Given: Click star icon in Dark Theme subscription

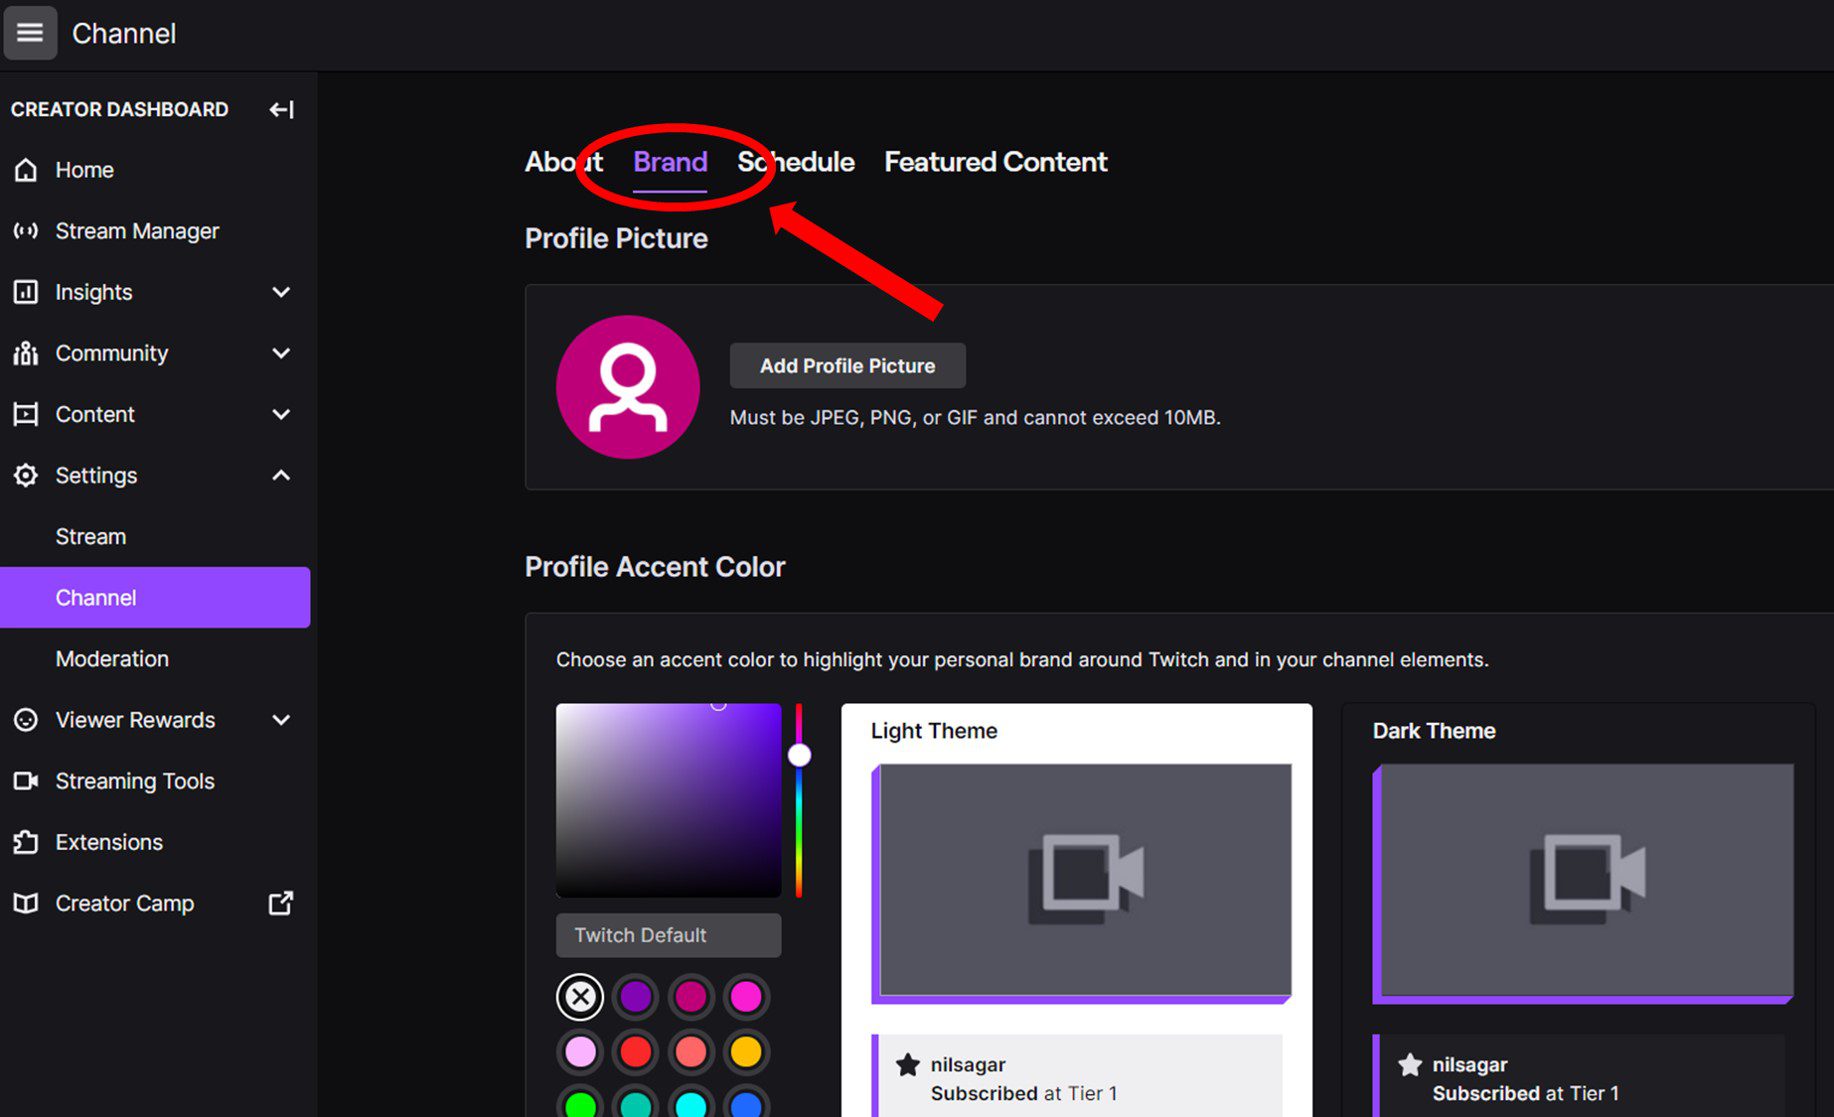Looking at the screenshot, I should (x=1410, y=1065).
